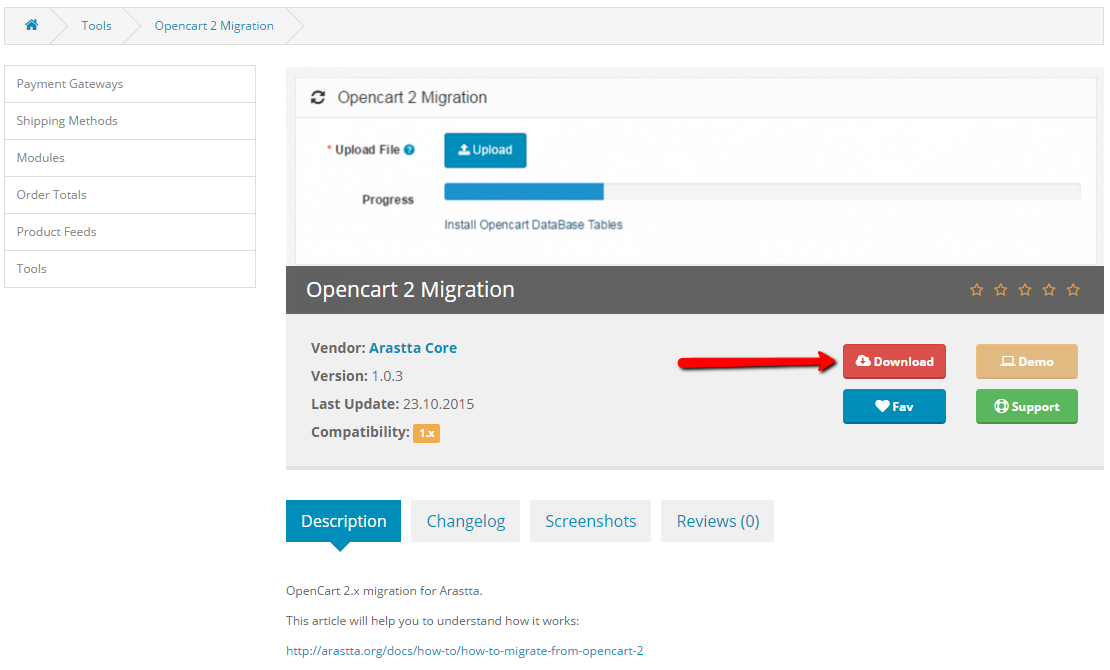1110x670 pixels.
Task: Open Tools breadcrumb link
Action: tap(96, 26)
